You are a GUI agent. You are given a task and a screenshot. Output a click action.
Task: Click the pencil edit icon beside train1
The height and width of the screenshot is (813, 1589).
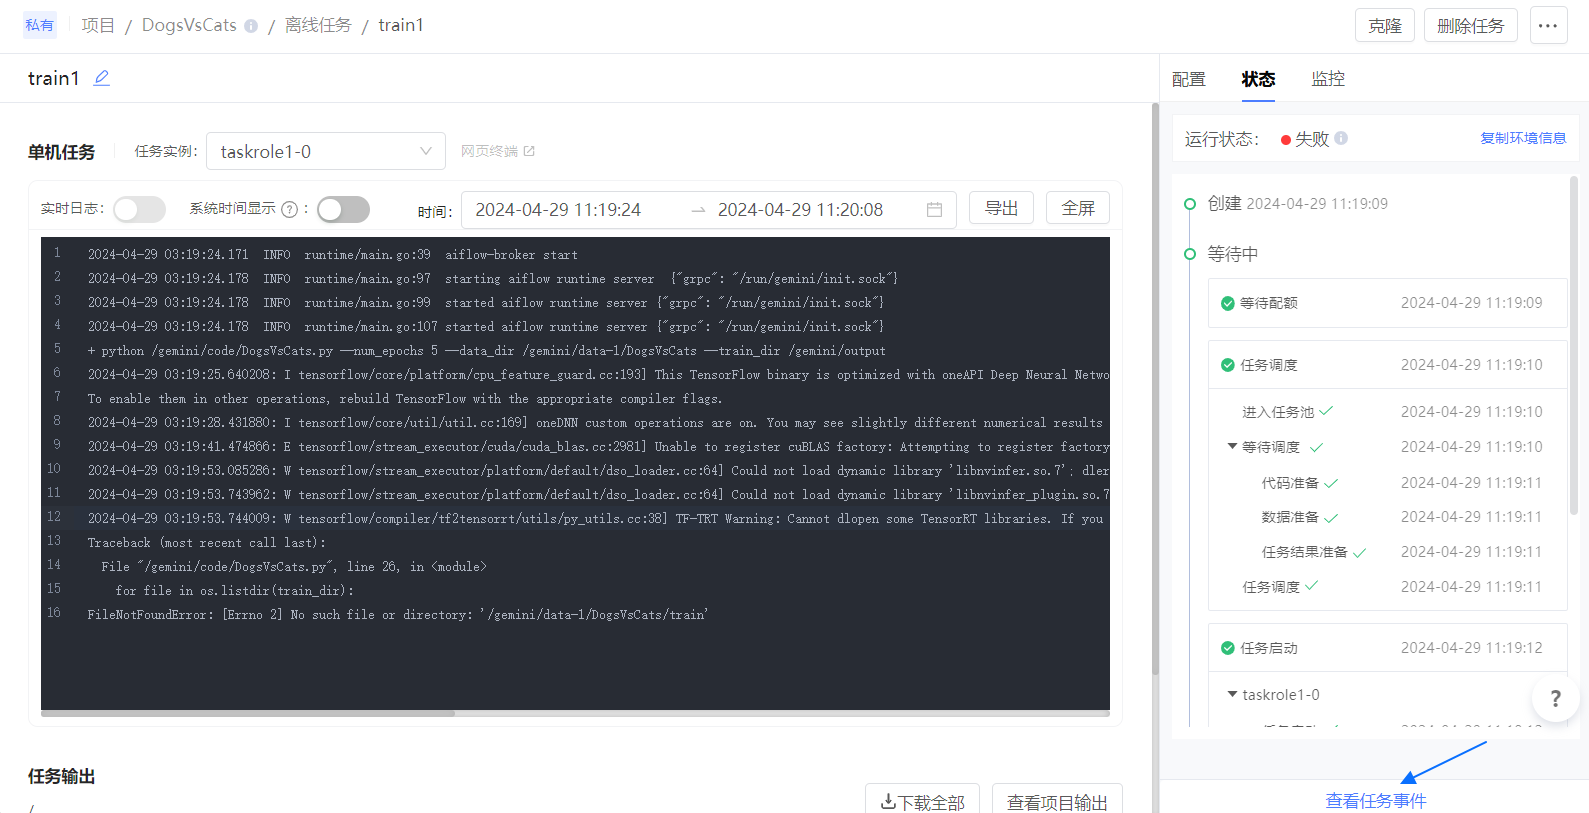(101, 78)
